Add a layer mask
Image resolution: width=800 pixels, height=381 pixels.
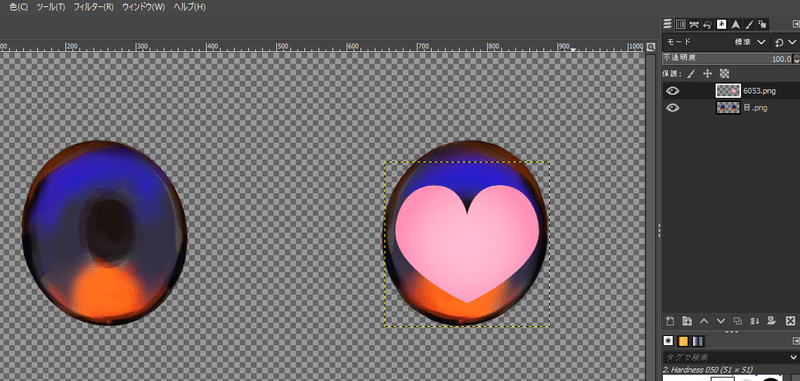tap(772, 321)
